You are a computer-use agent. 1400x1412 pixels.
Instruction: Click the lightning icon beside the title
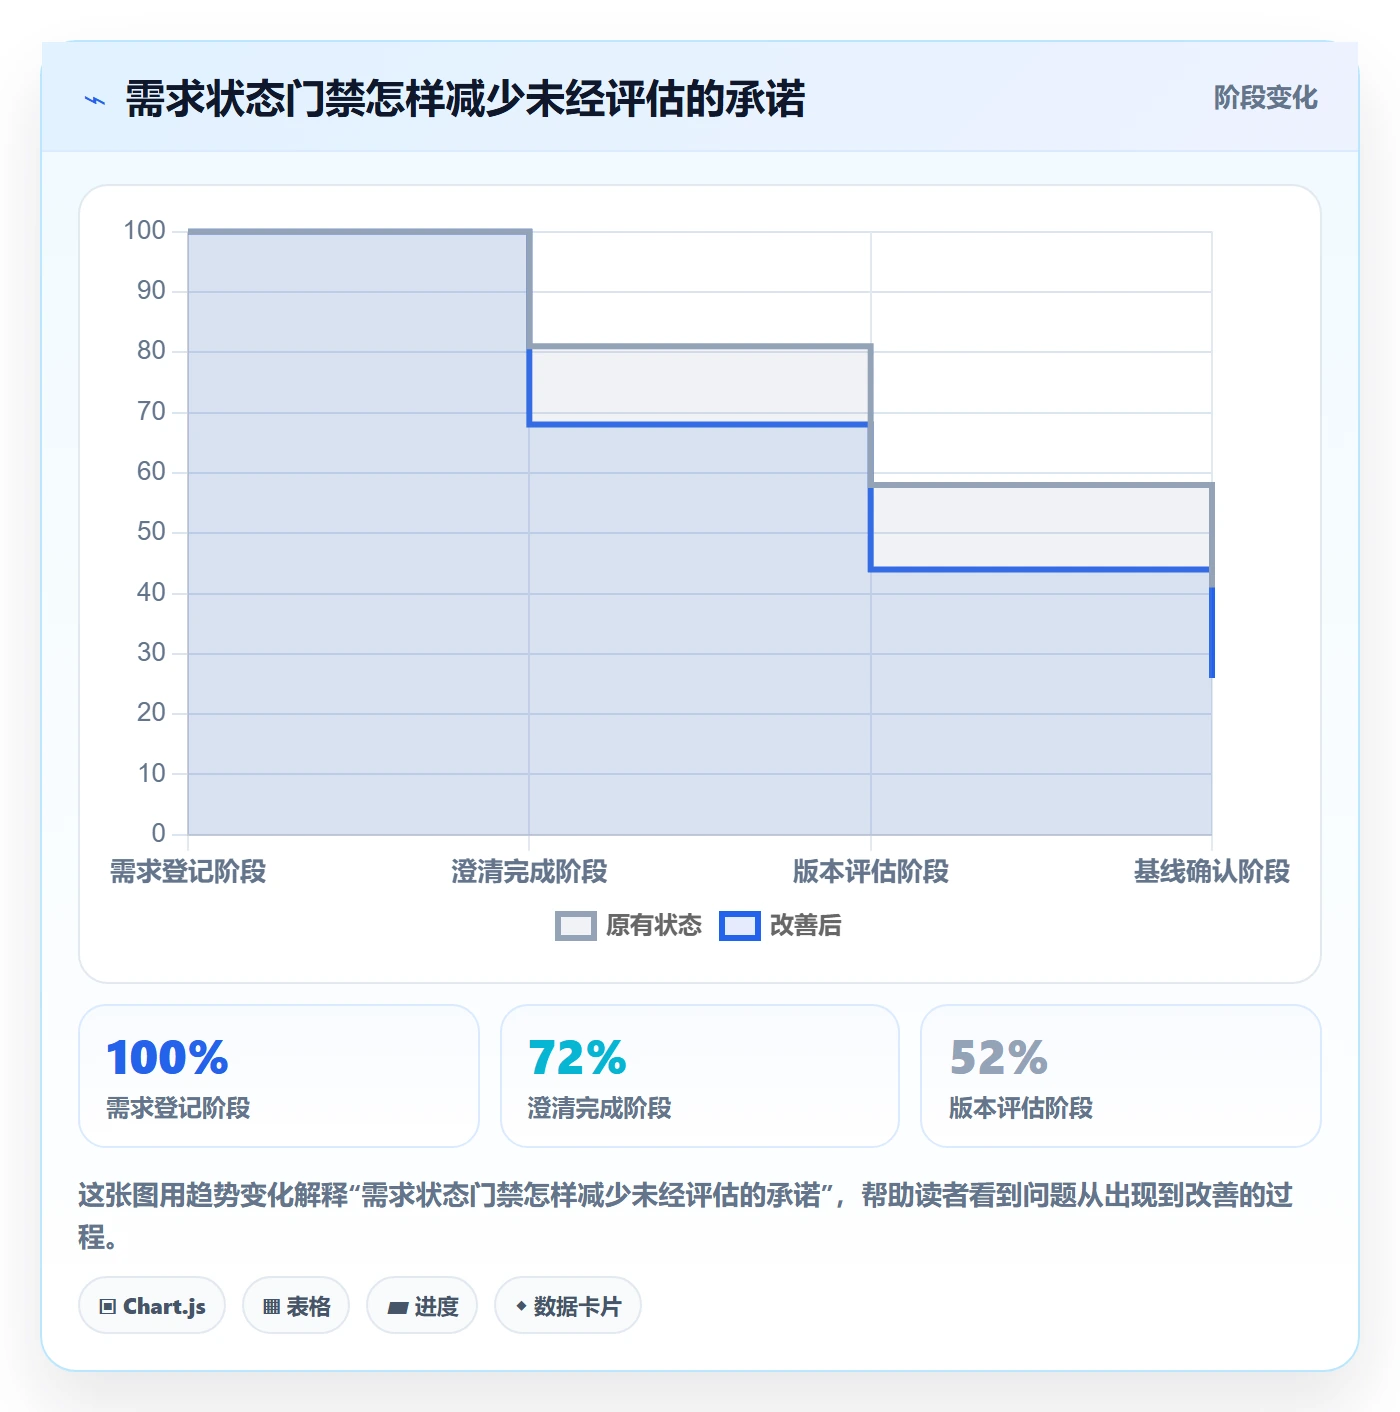click(x=95, y=100)
